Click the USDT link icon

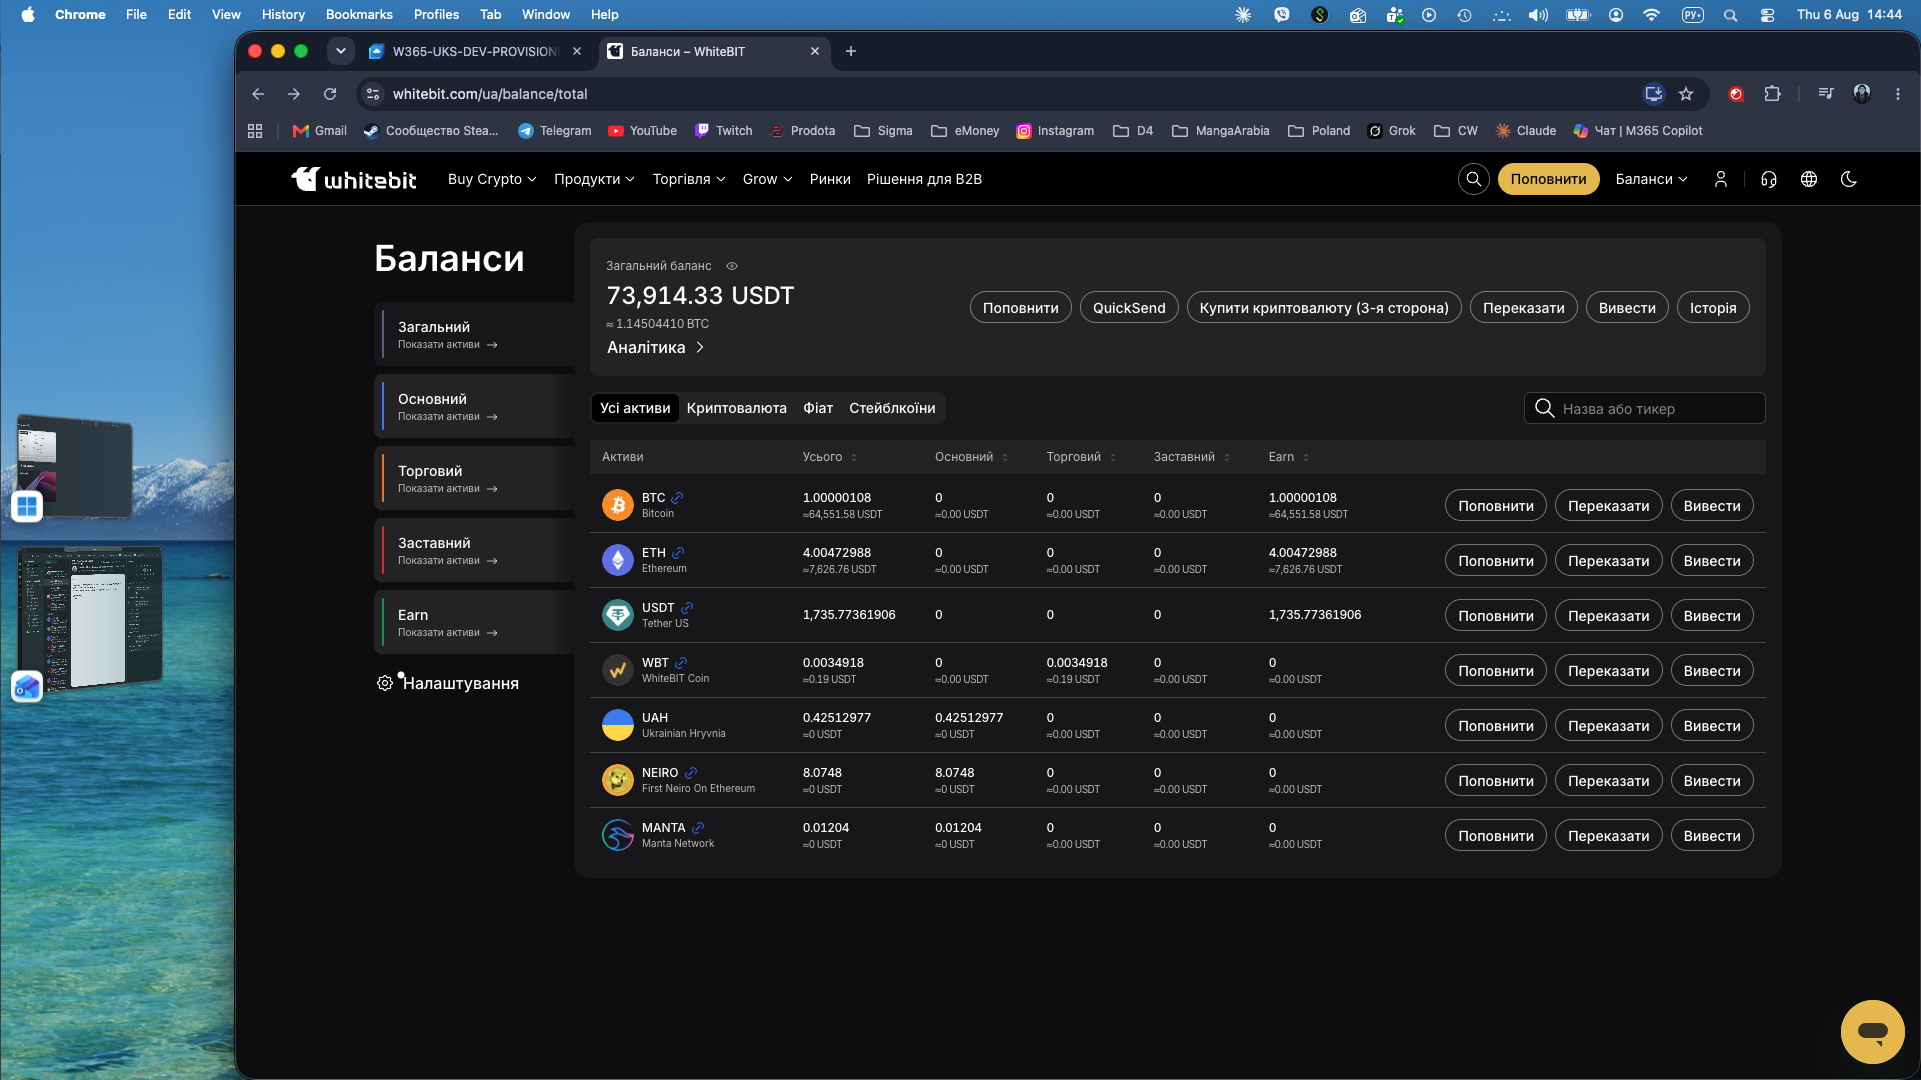[x=687, y=608]
